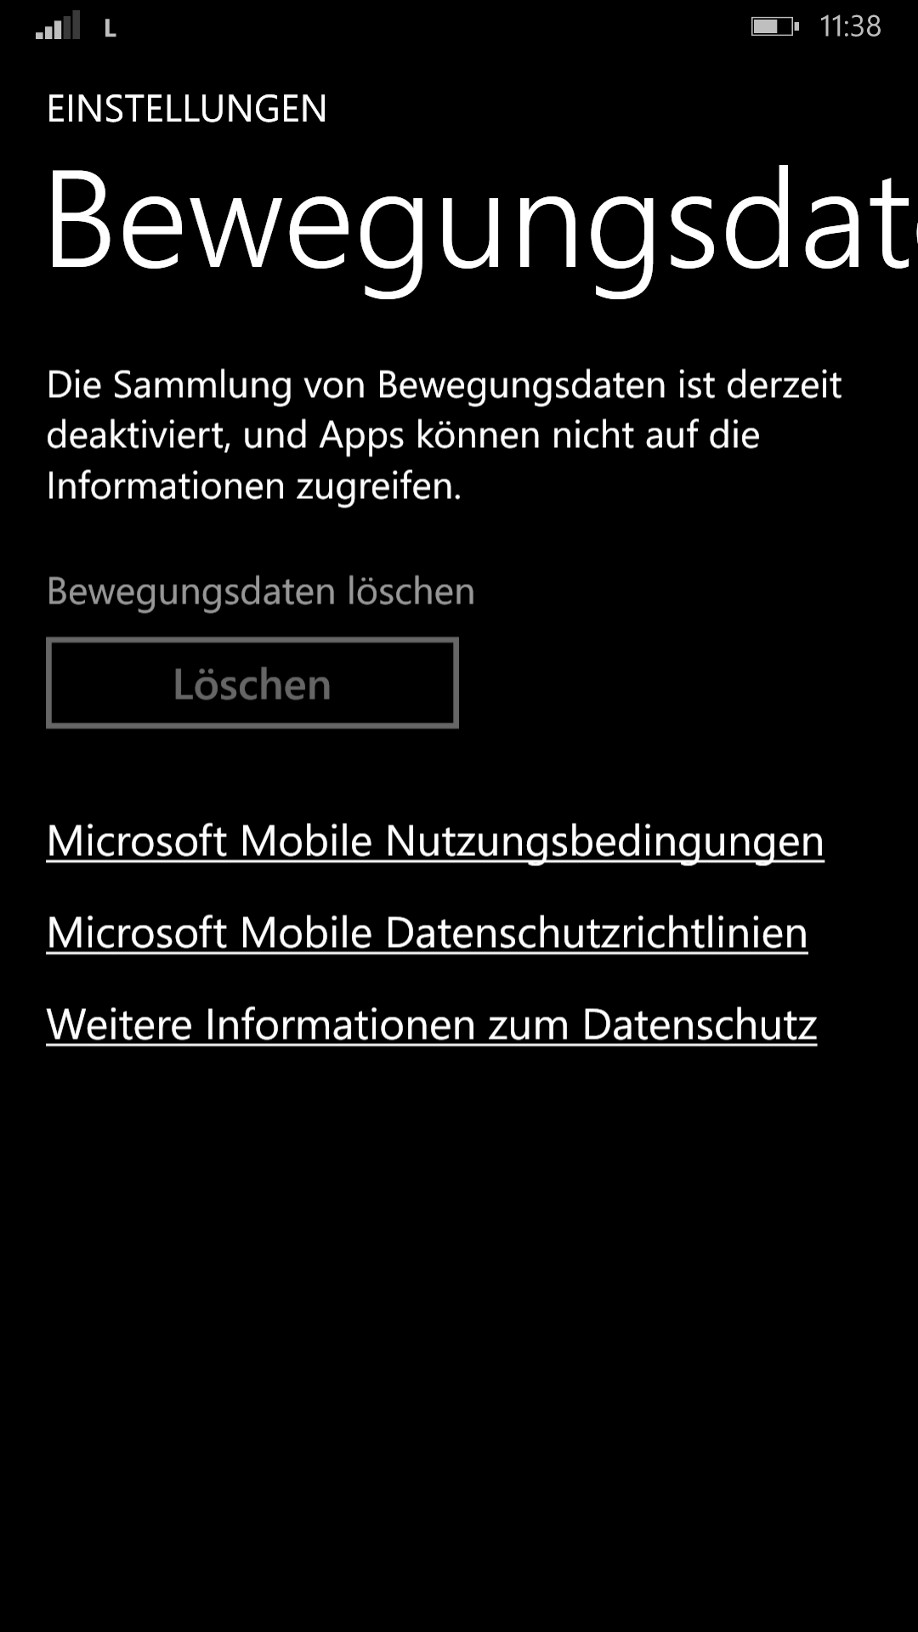Click the Löschen button
This screenshot has width=918, height=1632.
[252, 683]
